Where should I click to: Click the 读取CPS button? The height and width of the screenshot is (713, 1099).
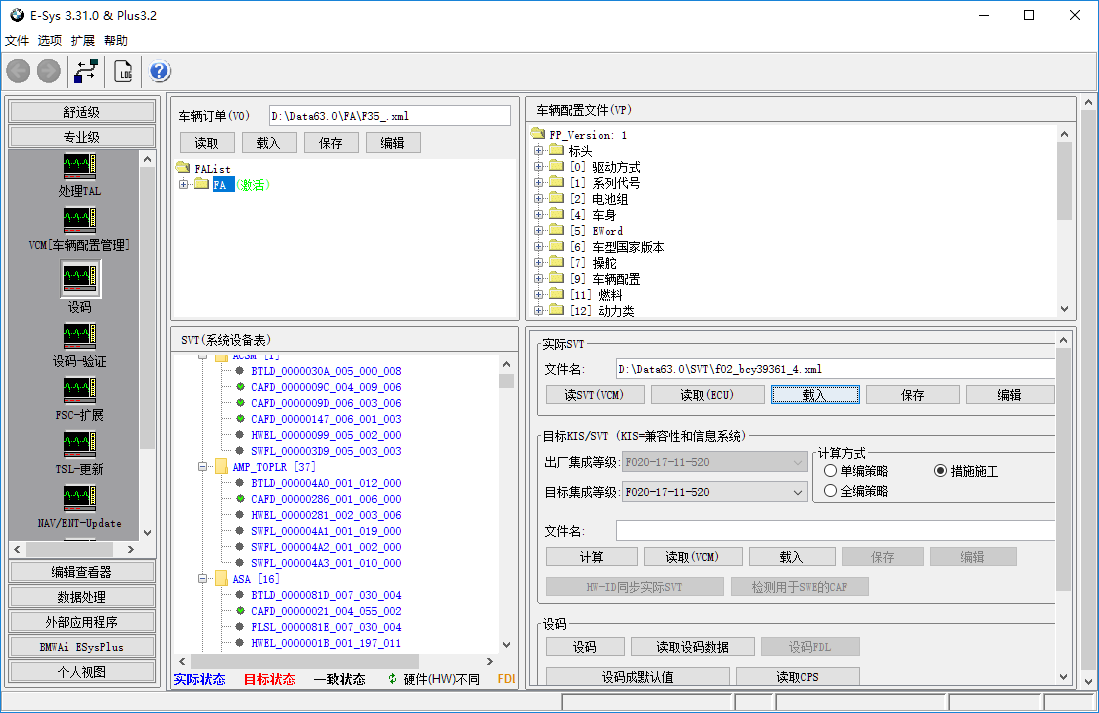click(x=798, y=677)
